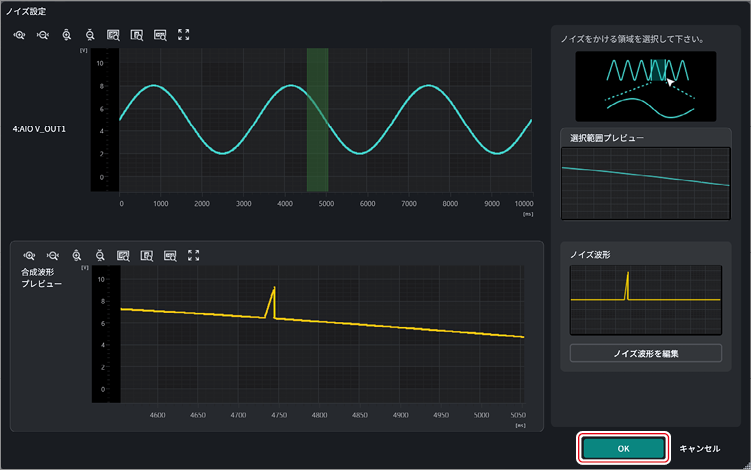Screen dimensions: 751x470
Task: Click the ノイズ波形 heading
Action: pos(590,255)
